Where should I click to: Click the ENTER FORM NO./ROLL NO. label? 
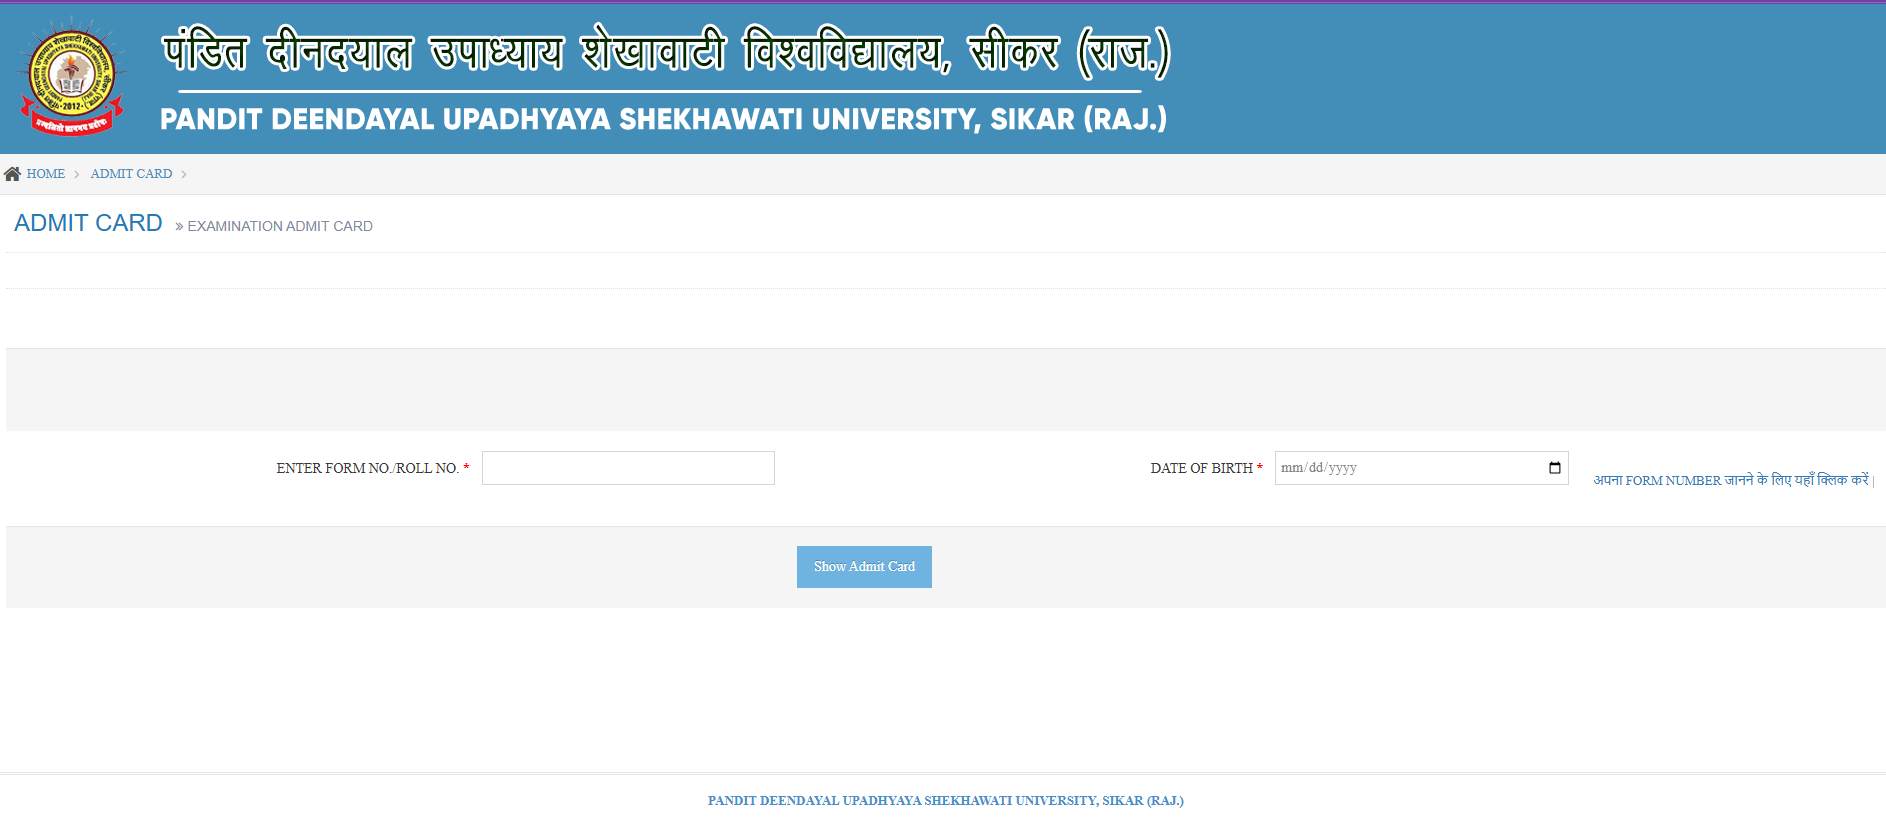[x=368, y=468]
